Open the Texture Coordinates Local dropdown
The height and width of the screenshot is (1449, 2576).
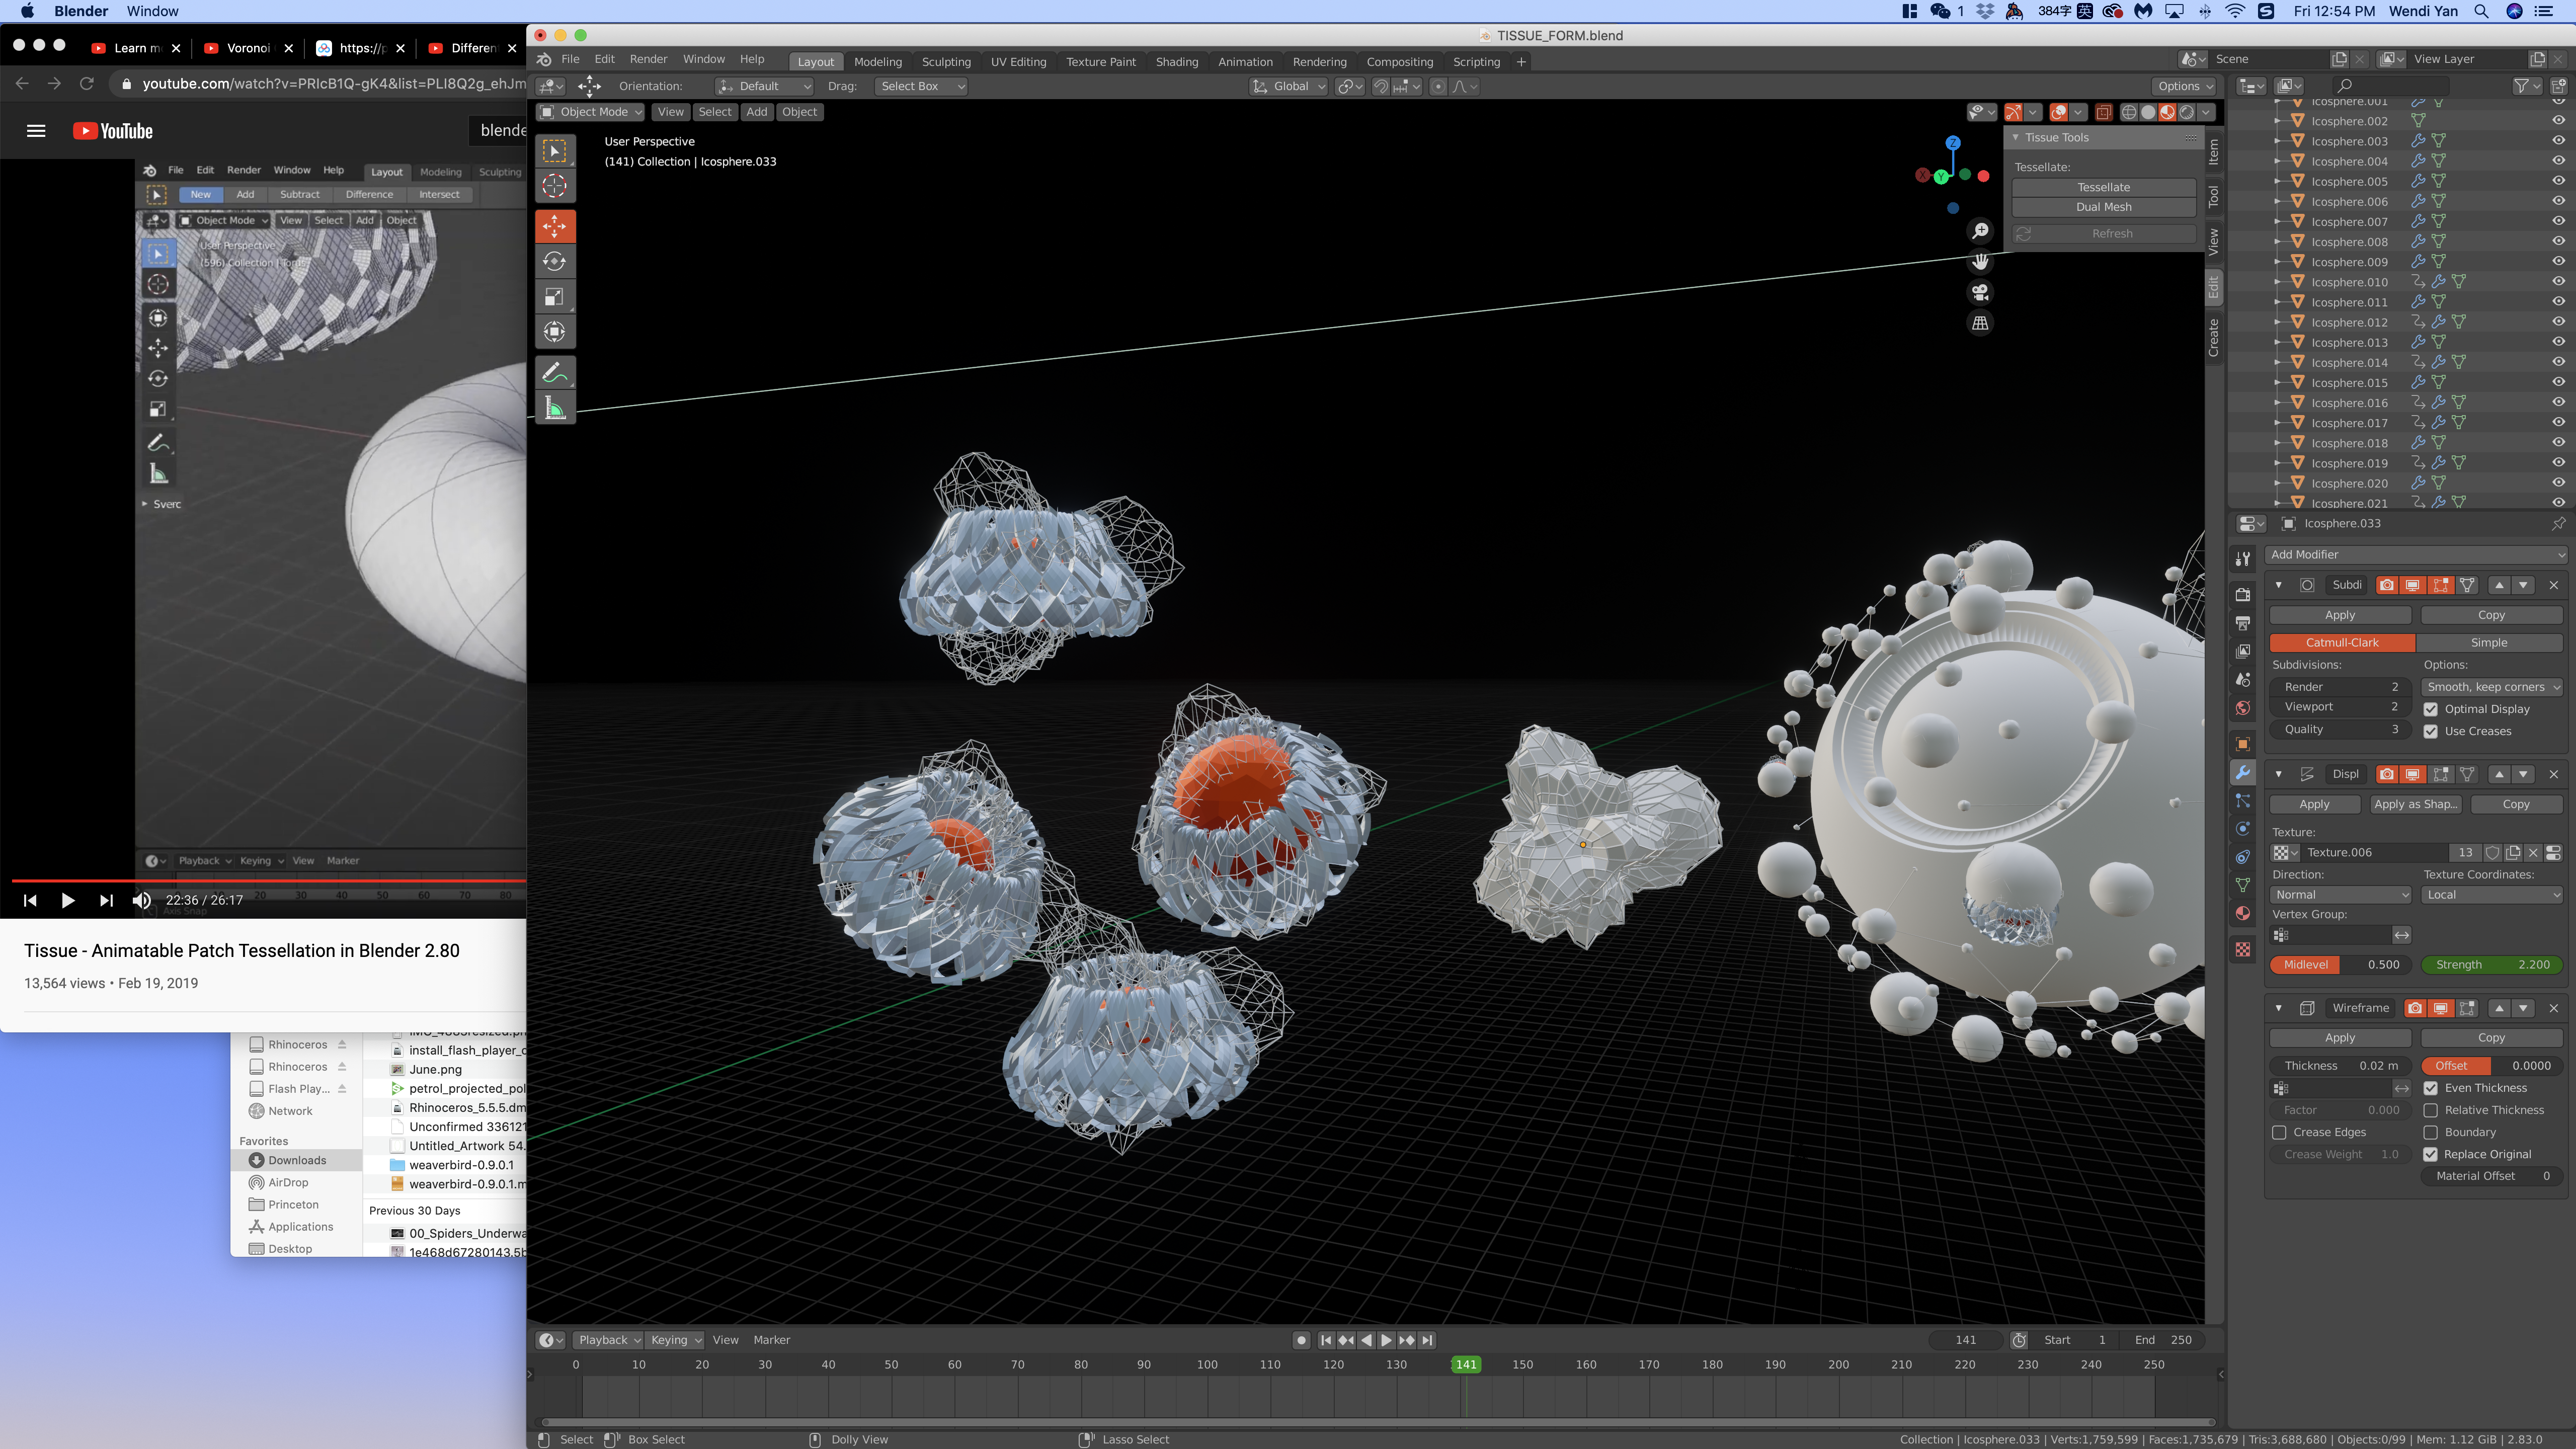click(2492, 895)
